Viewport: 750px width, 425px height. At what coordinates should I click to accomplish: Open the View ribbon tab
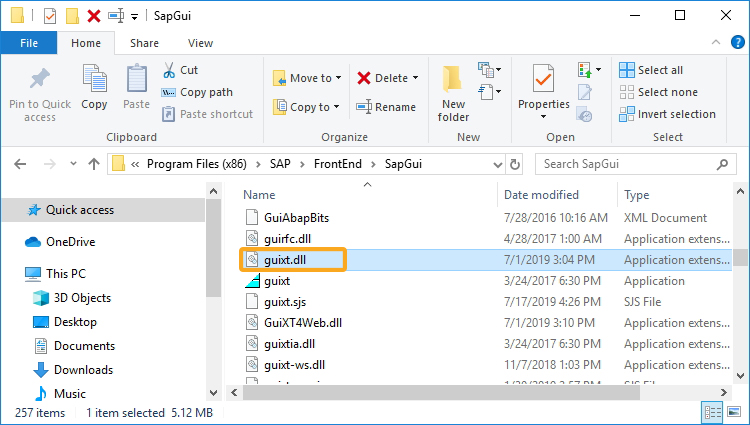tap(200, 43)
